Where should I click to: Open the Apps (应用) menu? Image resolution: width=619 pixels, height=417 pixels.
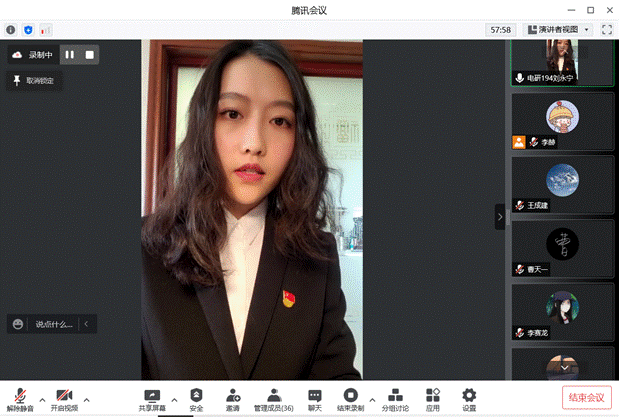pyautogui.click(x=432, y=397)
